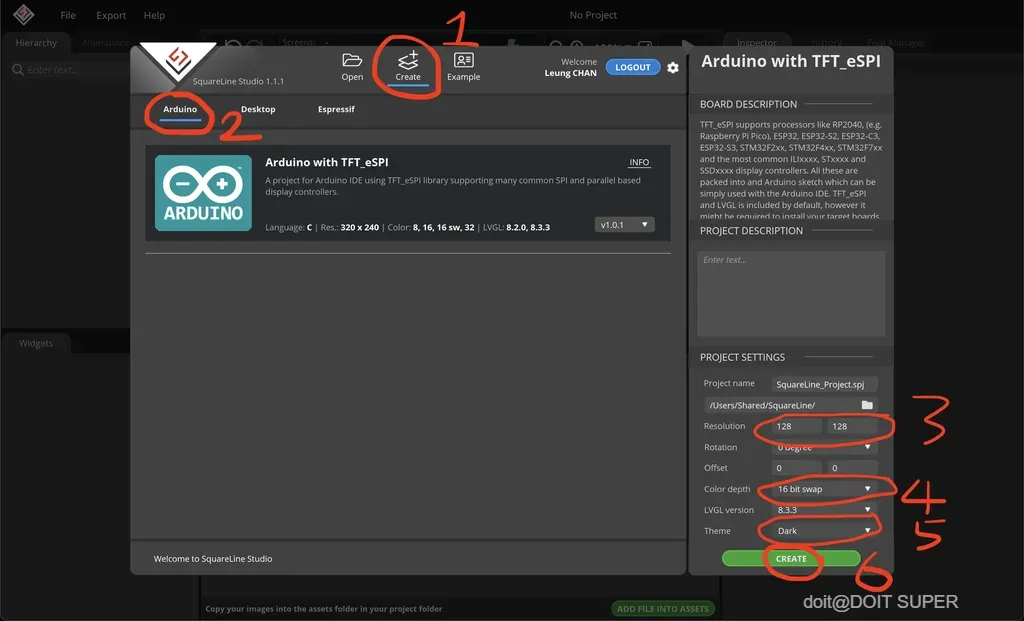Viewport: 1024px width, 621px height.
Task: Switch to the Espressif tab
Action: coord(336,109)
